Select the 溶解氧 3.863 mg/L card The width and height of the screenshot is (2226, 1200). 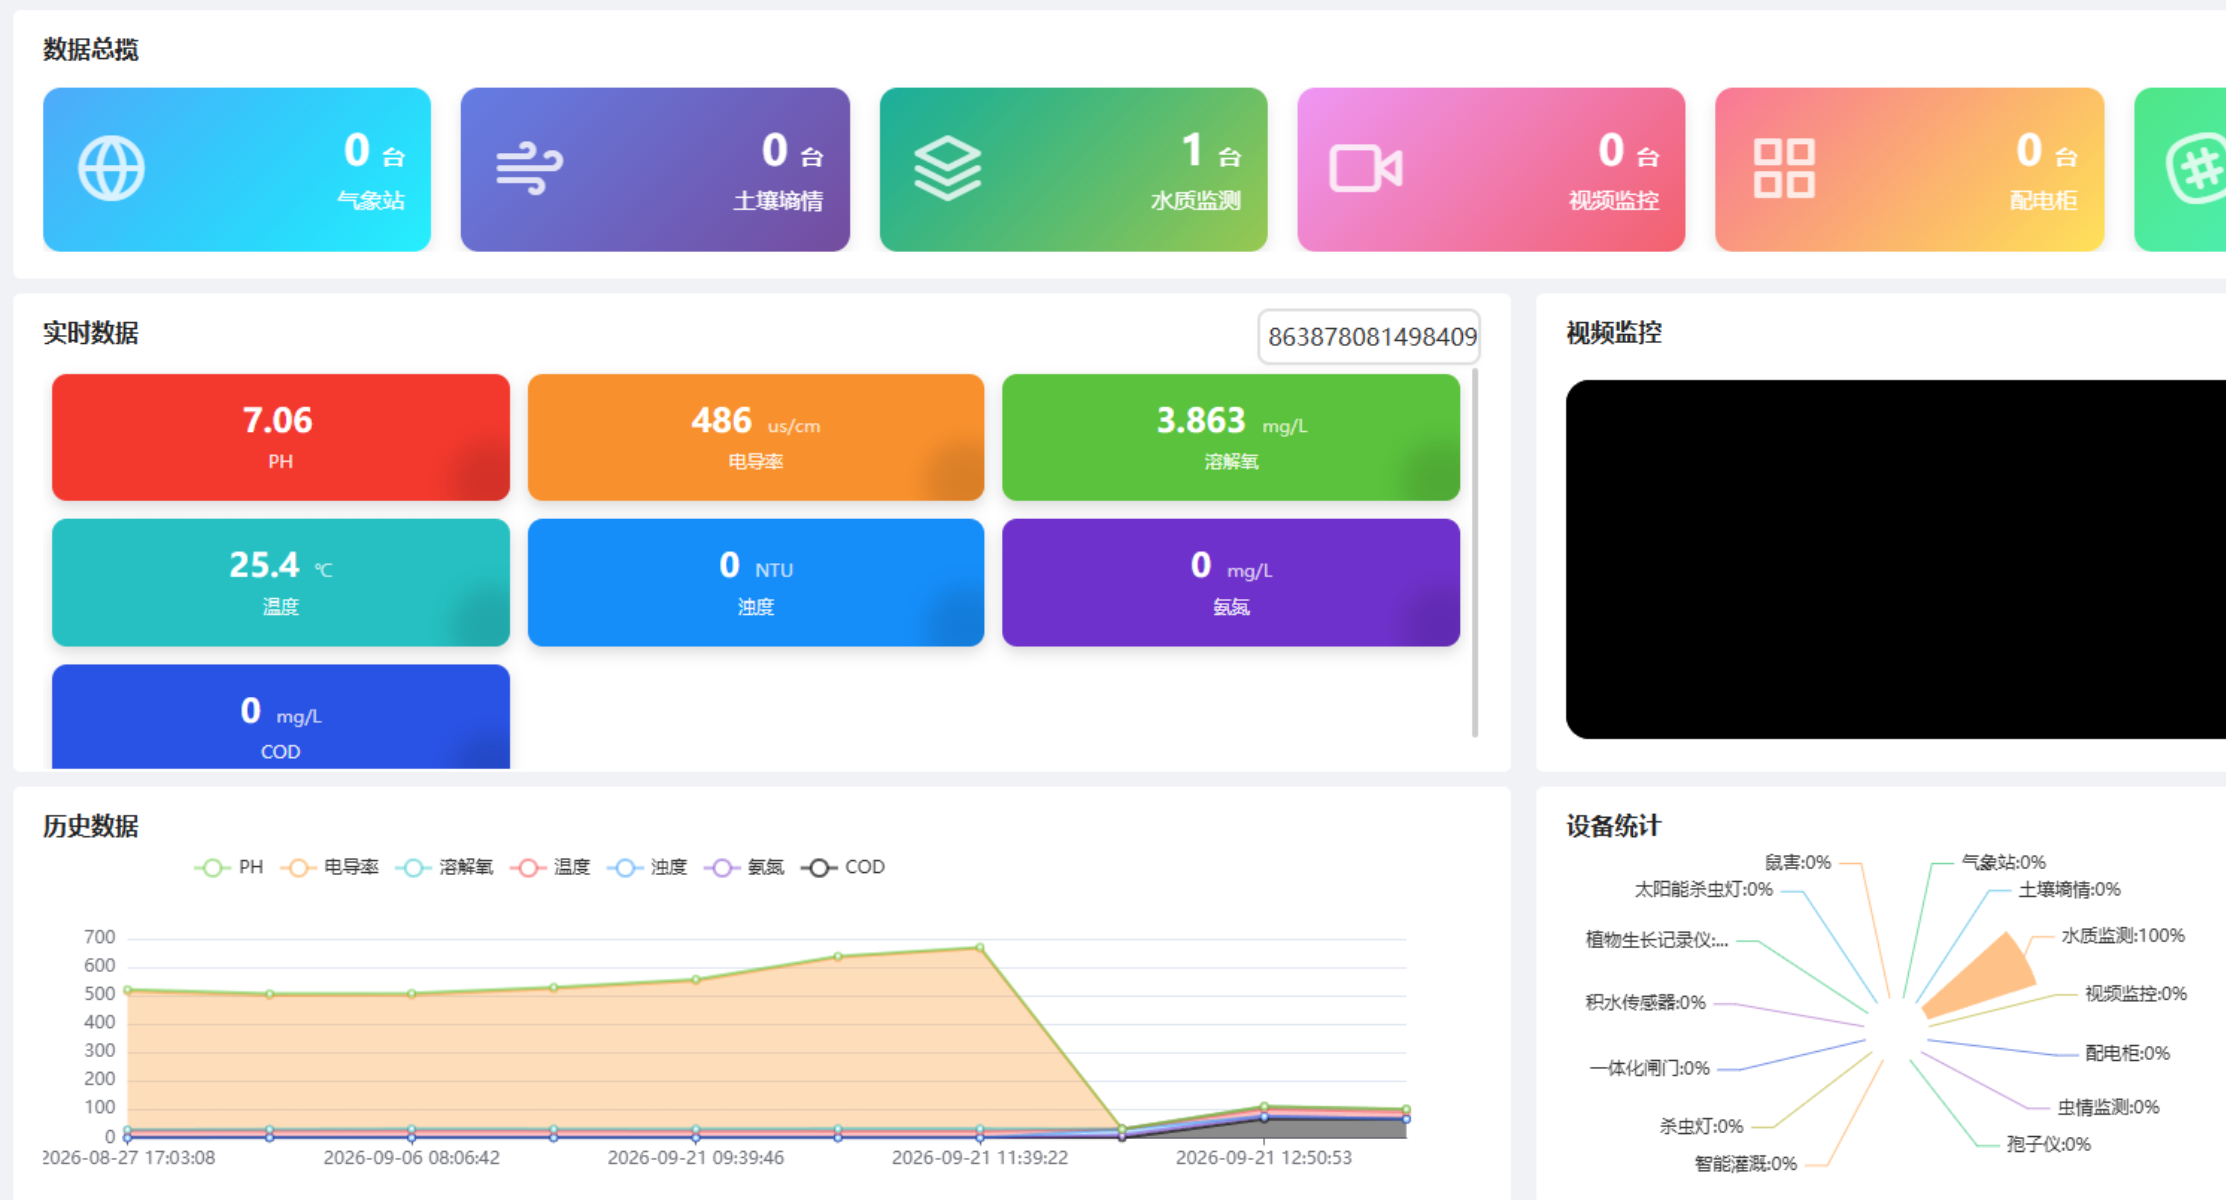pos(1231,437)
